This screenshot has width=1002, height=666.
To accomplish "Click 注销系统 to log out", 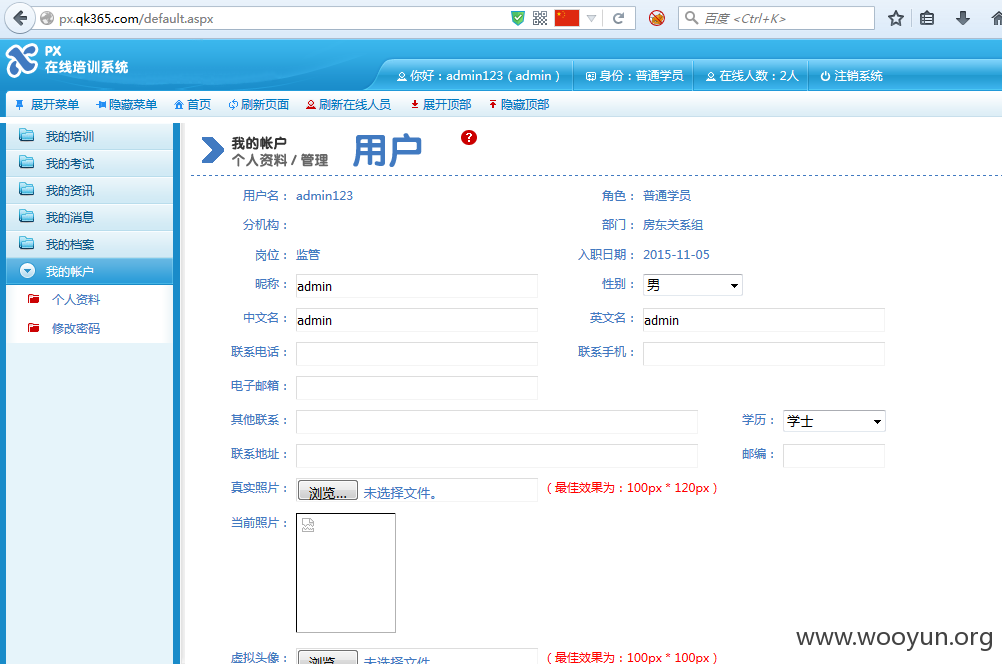I will 851,75.
